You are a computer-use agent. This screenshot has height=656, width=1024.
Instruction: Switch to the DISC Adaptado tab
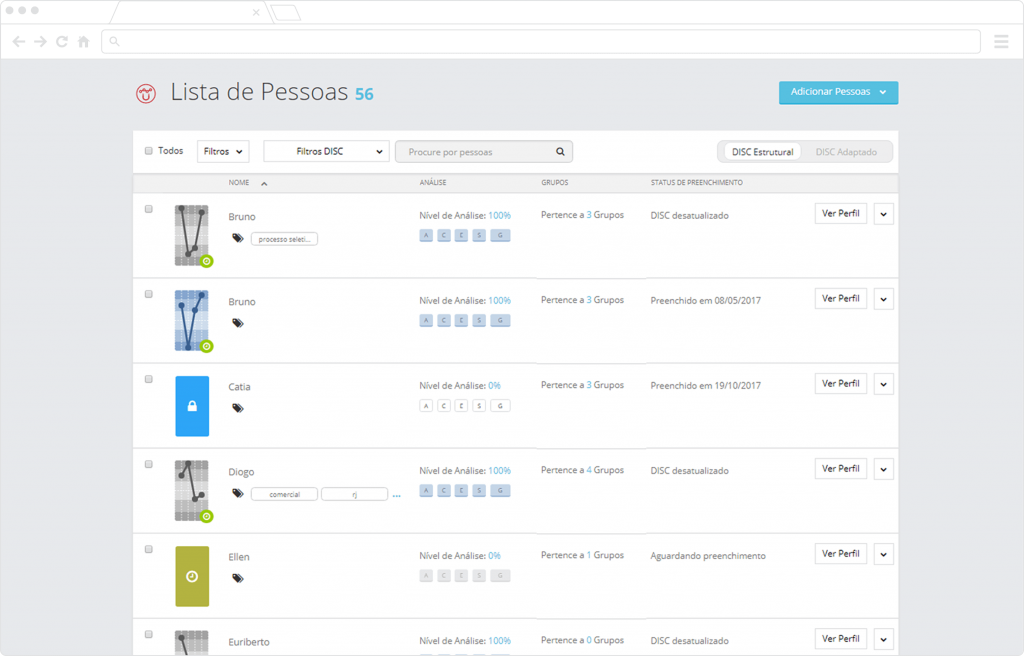click(846, 152)
